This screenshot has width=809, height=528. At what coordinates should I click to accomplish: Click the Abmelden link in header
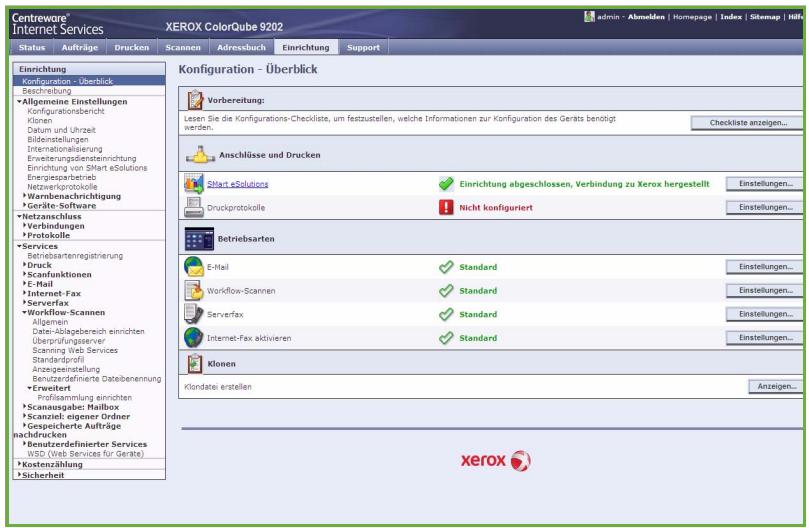point(646,17)
